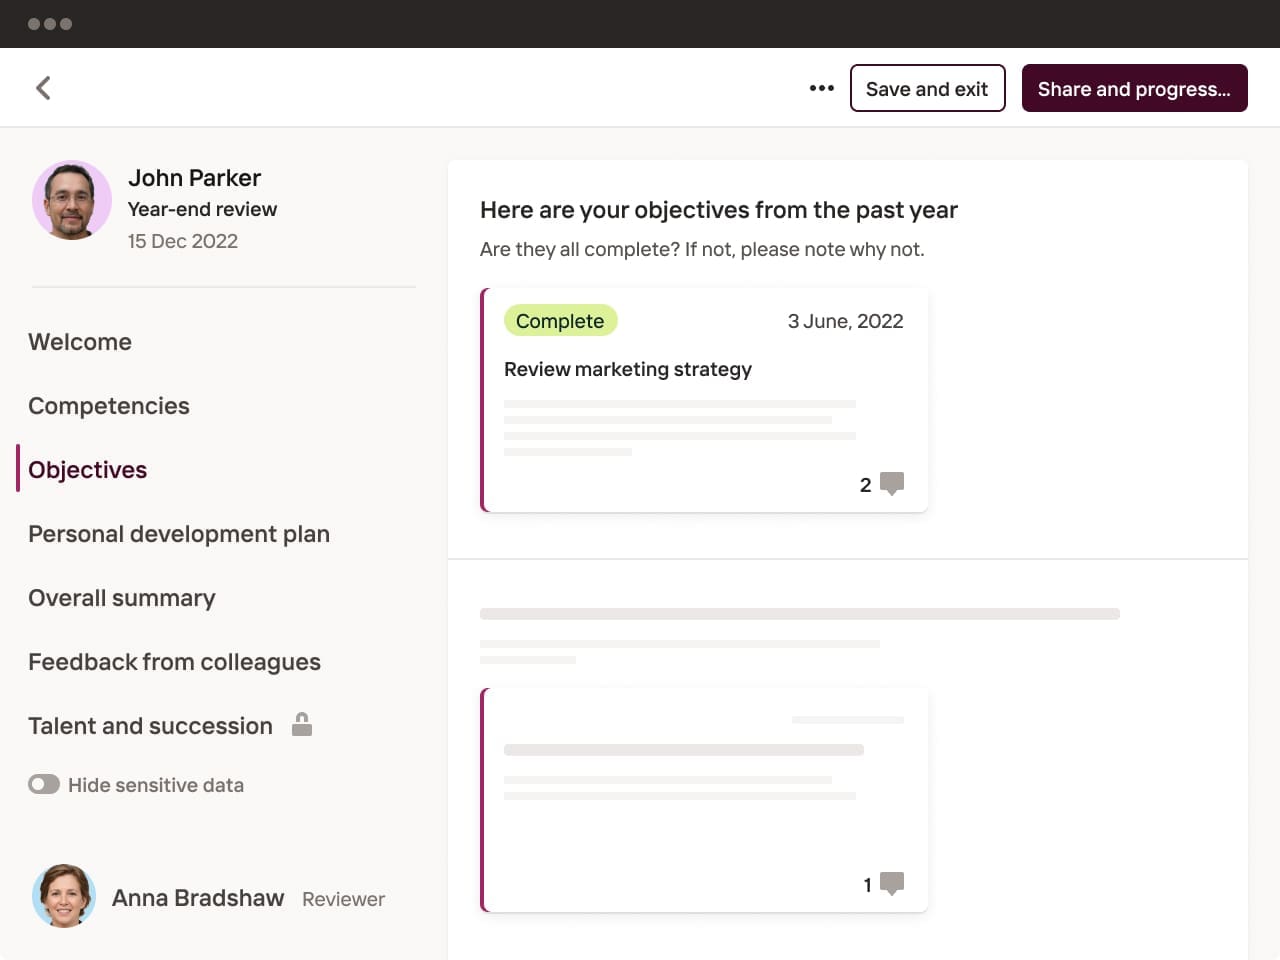The image size is (1280, 960).
Task: Select the second placeholder objective card
Action: 704,800
